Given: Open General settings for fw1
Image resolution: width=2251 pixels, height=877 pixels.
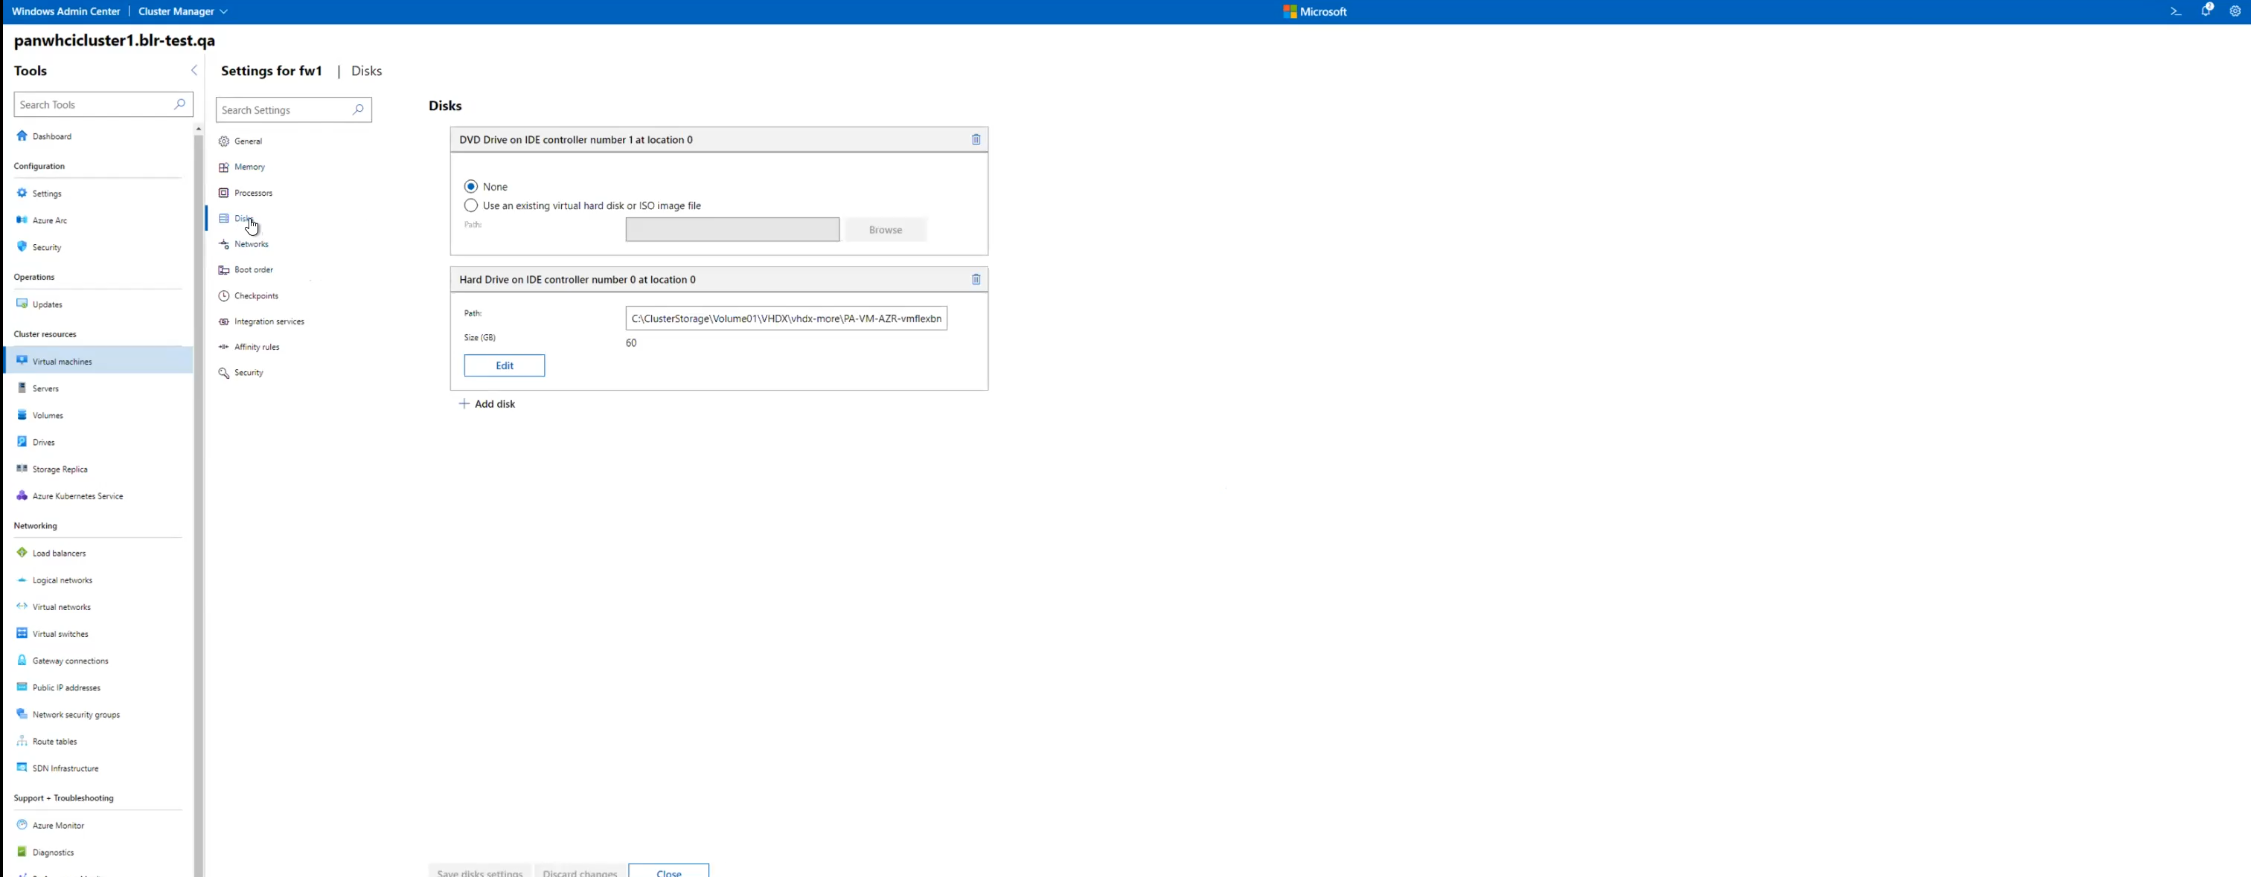Looking at the screenshot, I should pos(248,141).
